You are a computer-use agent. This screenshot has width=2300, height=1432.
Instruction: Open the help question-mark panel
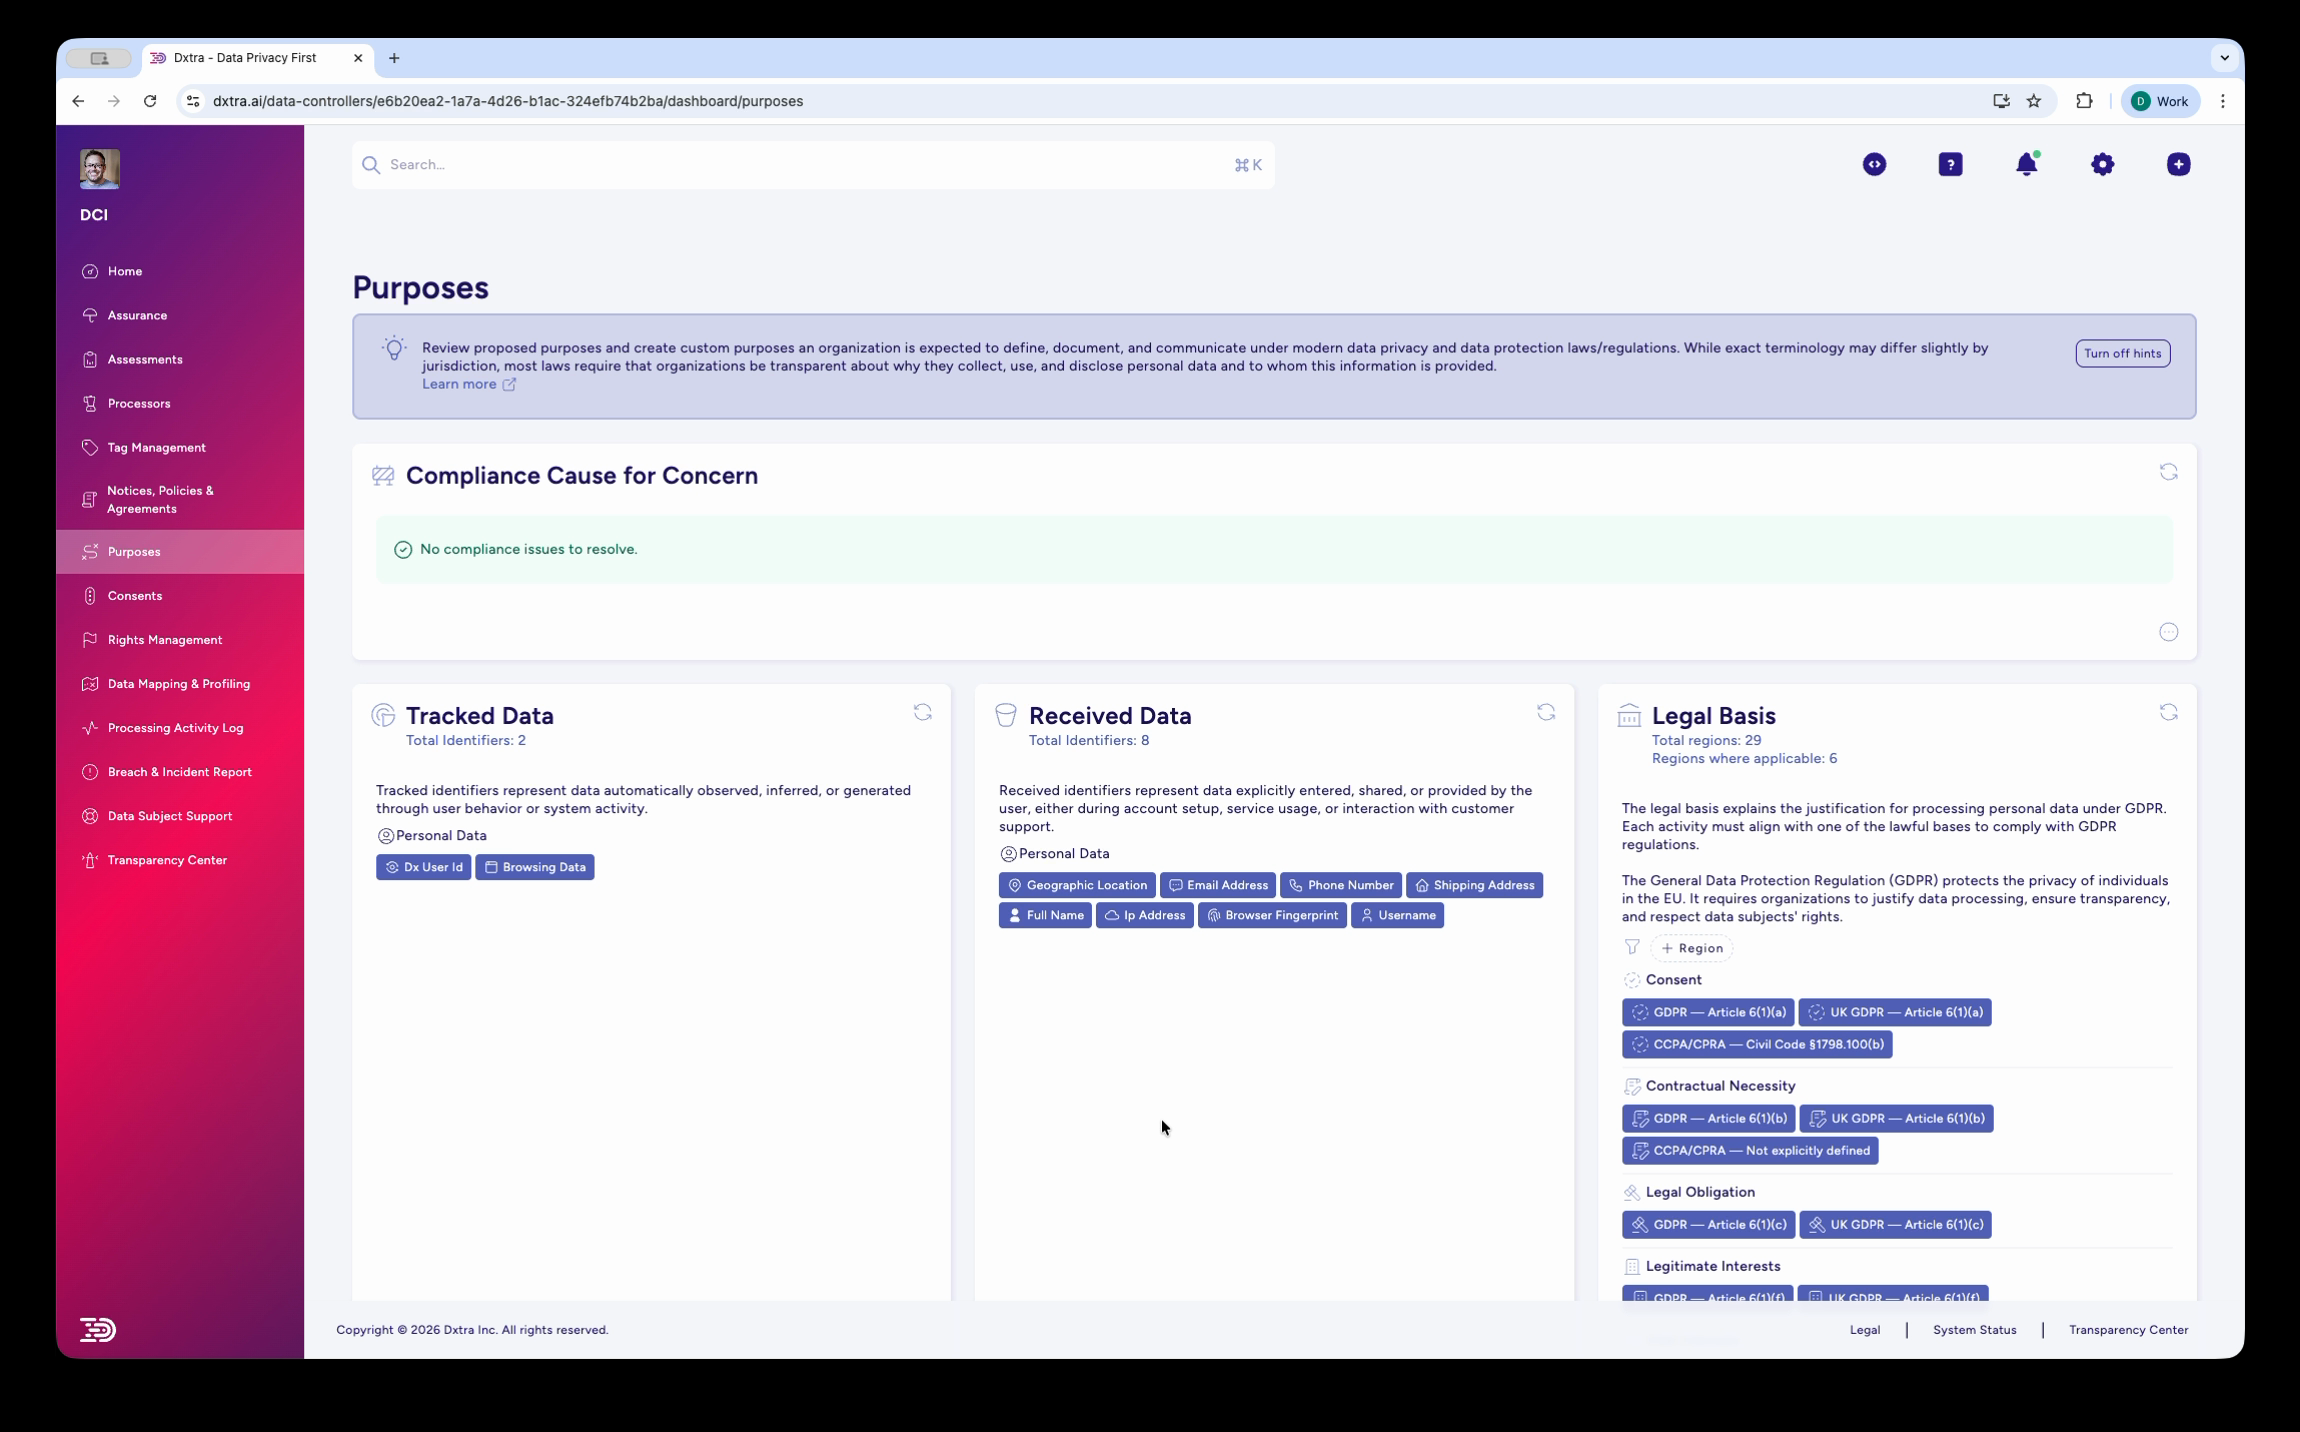pos(1949,164)
